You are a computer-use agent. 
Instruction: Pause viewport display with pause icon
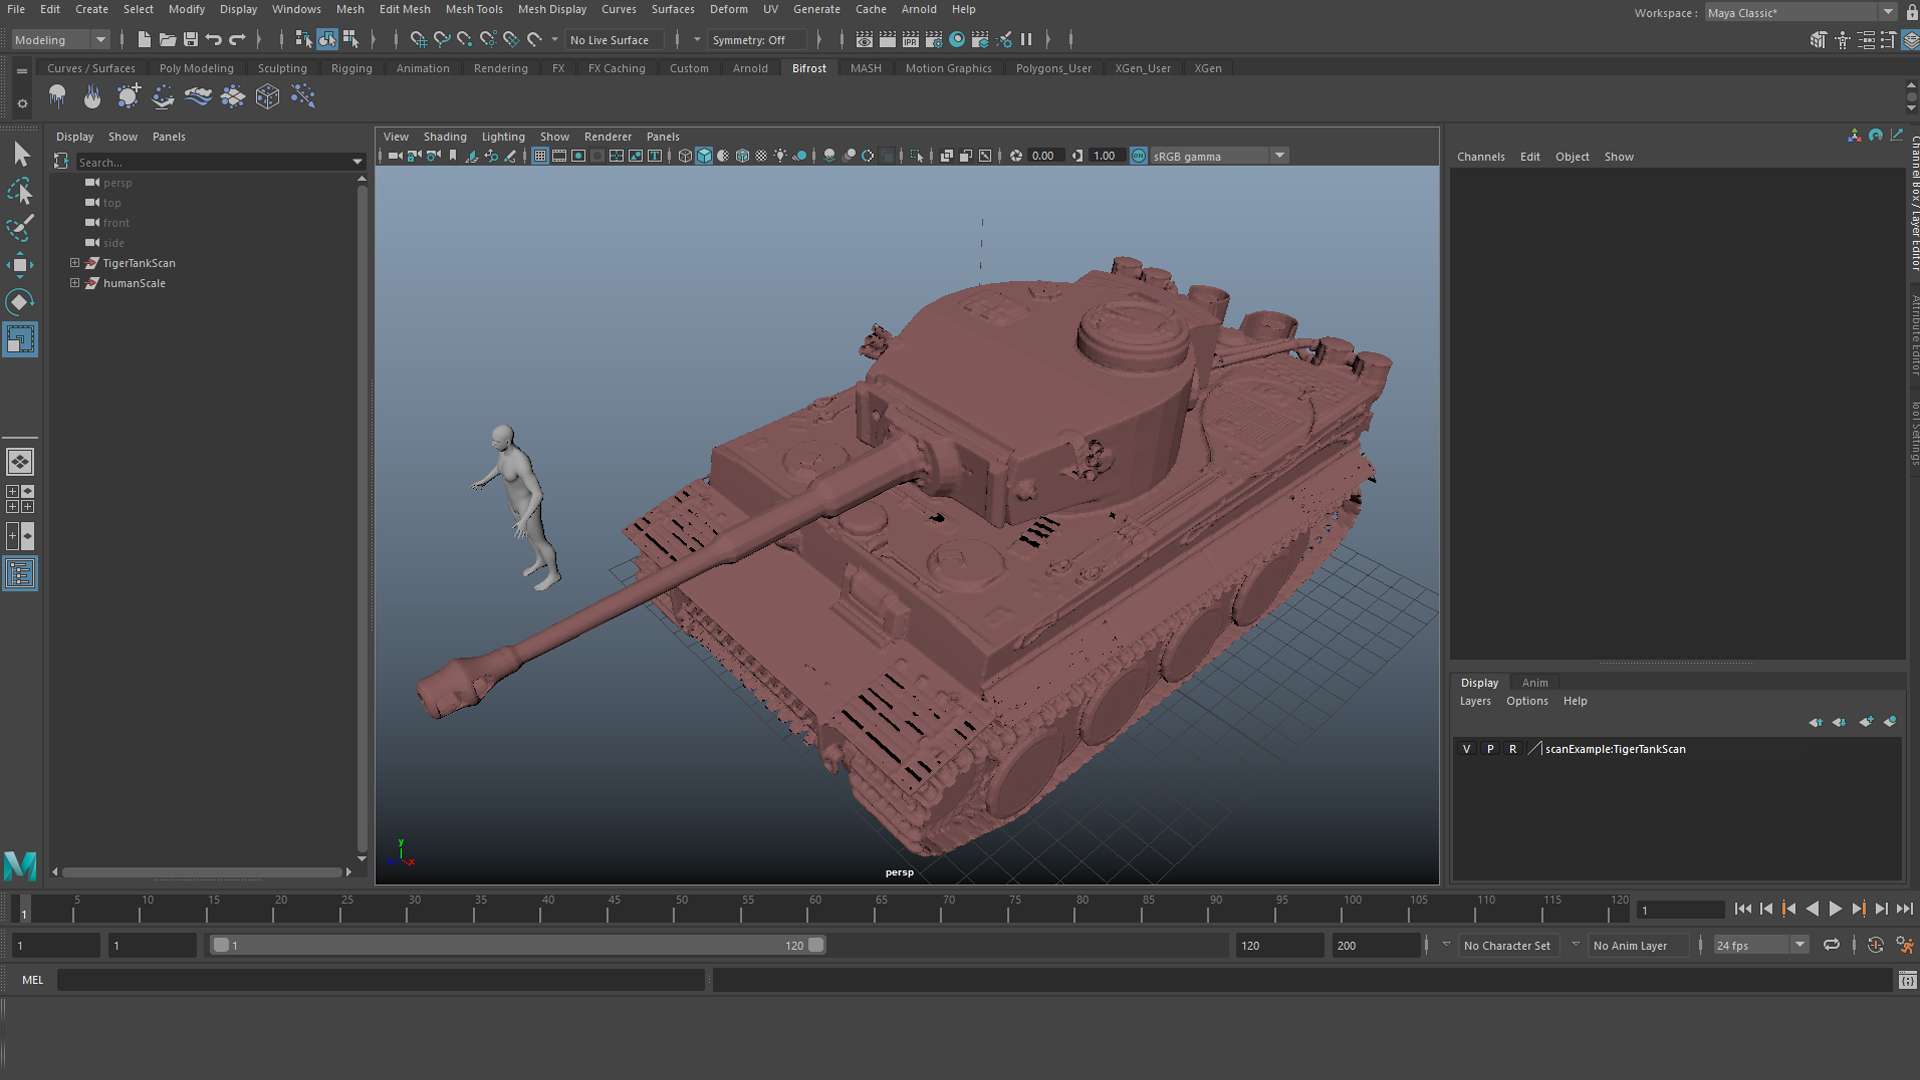point(1026,40)
